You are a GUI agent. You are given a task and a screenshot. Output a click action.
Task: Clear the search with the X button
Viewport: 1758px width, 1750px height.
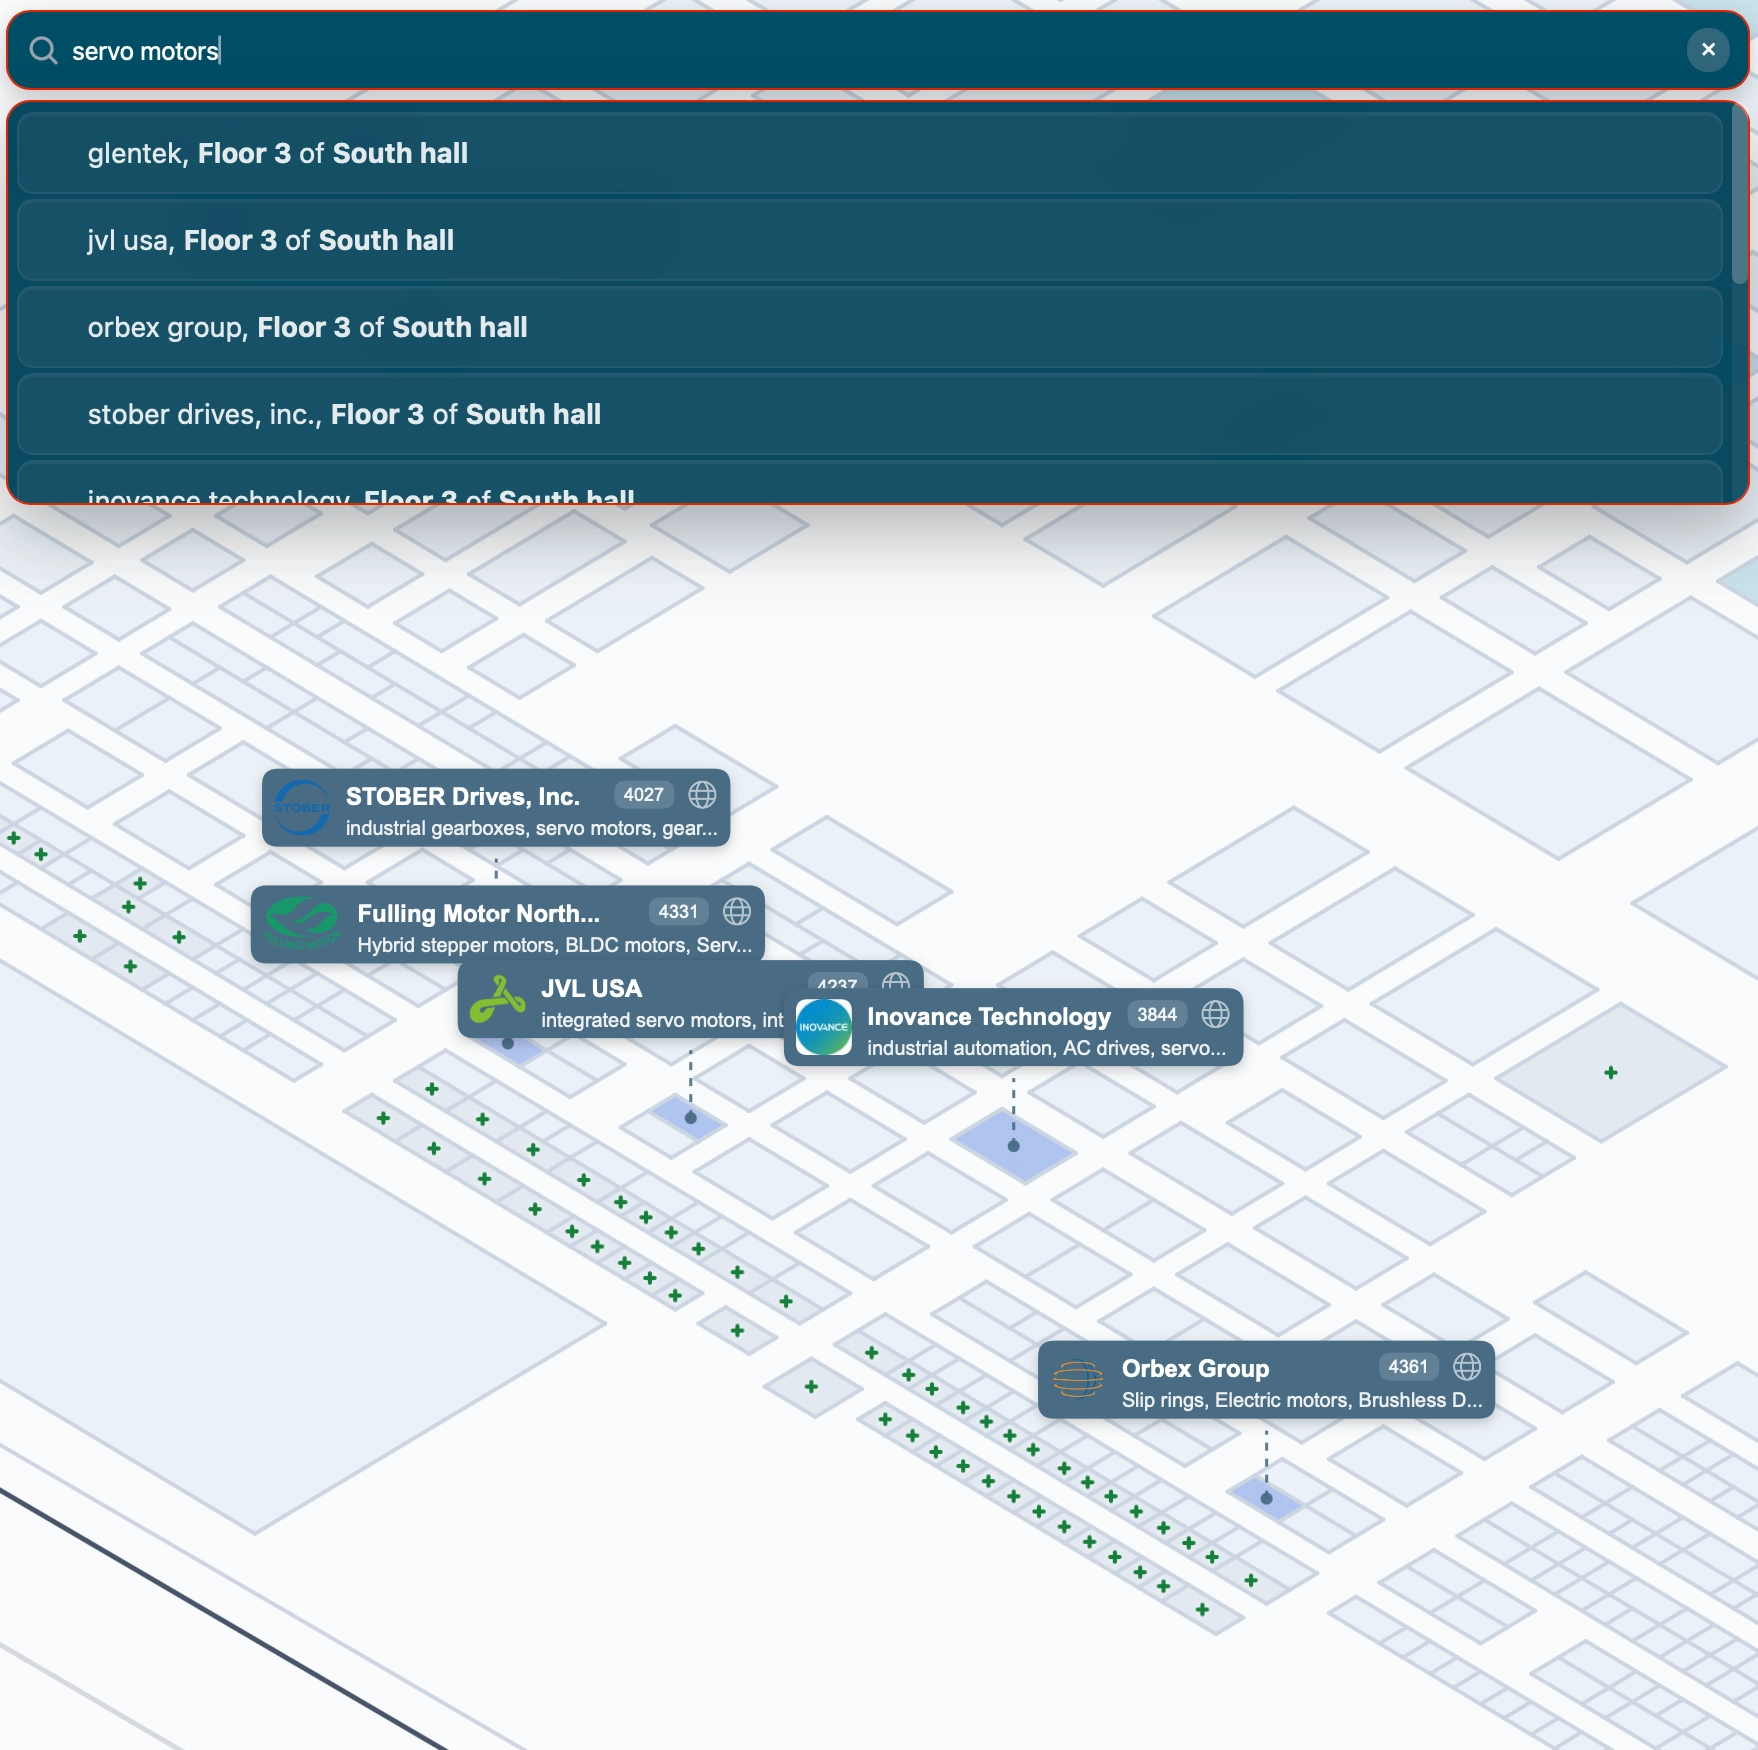1708,50
